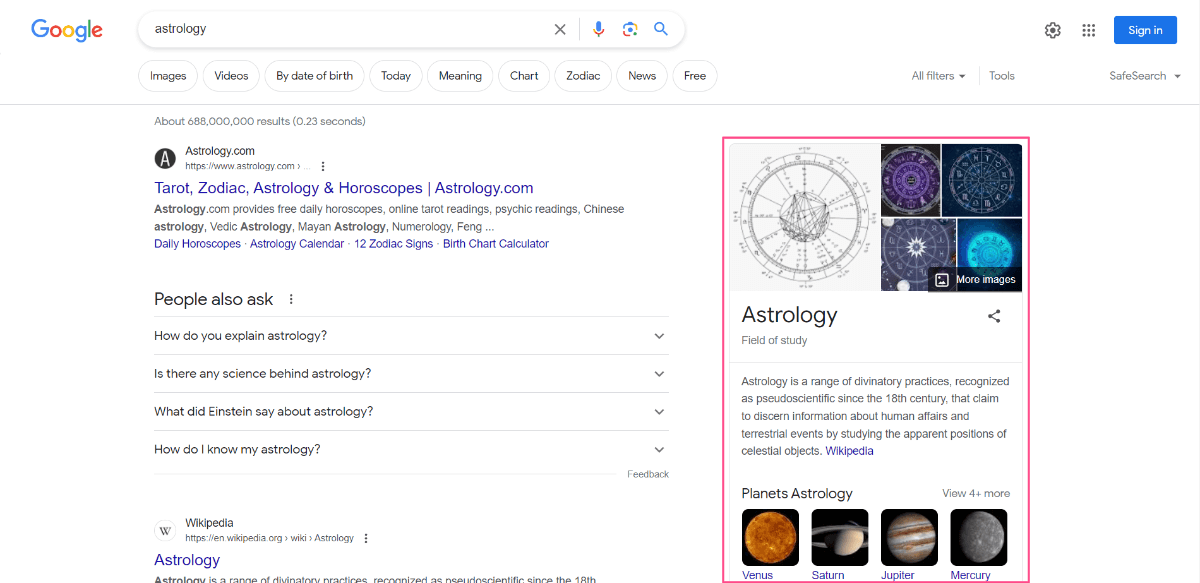The width and height of the screenshot is (1200, 583).
Task: Click the Sign in button
Action: (x=1145, y=30)
